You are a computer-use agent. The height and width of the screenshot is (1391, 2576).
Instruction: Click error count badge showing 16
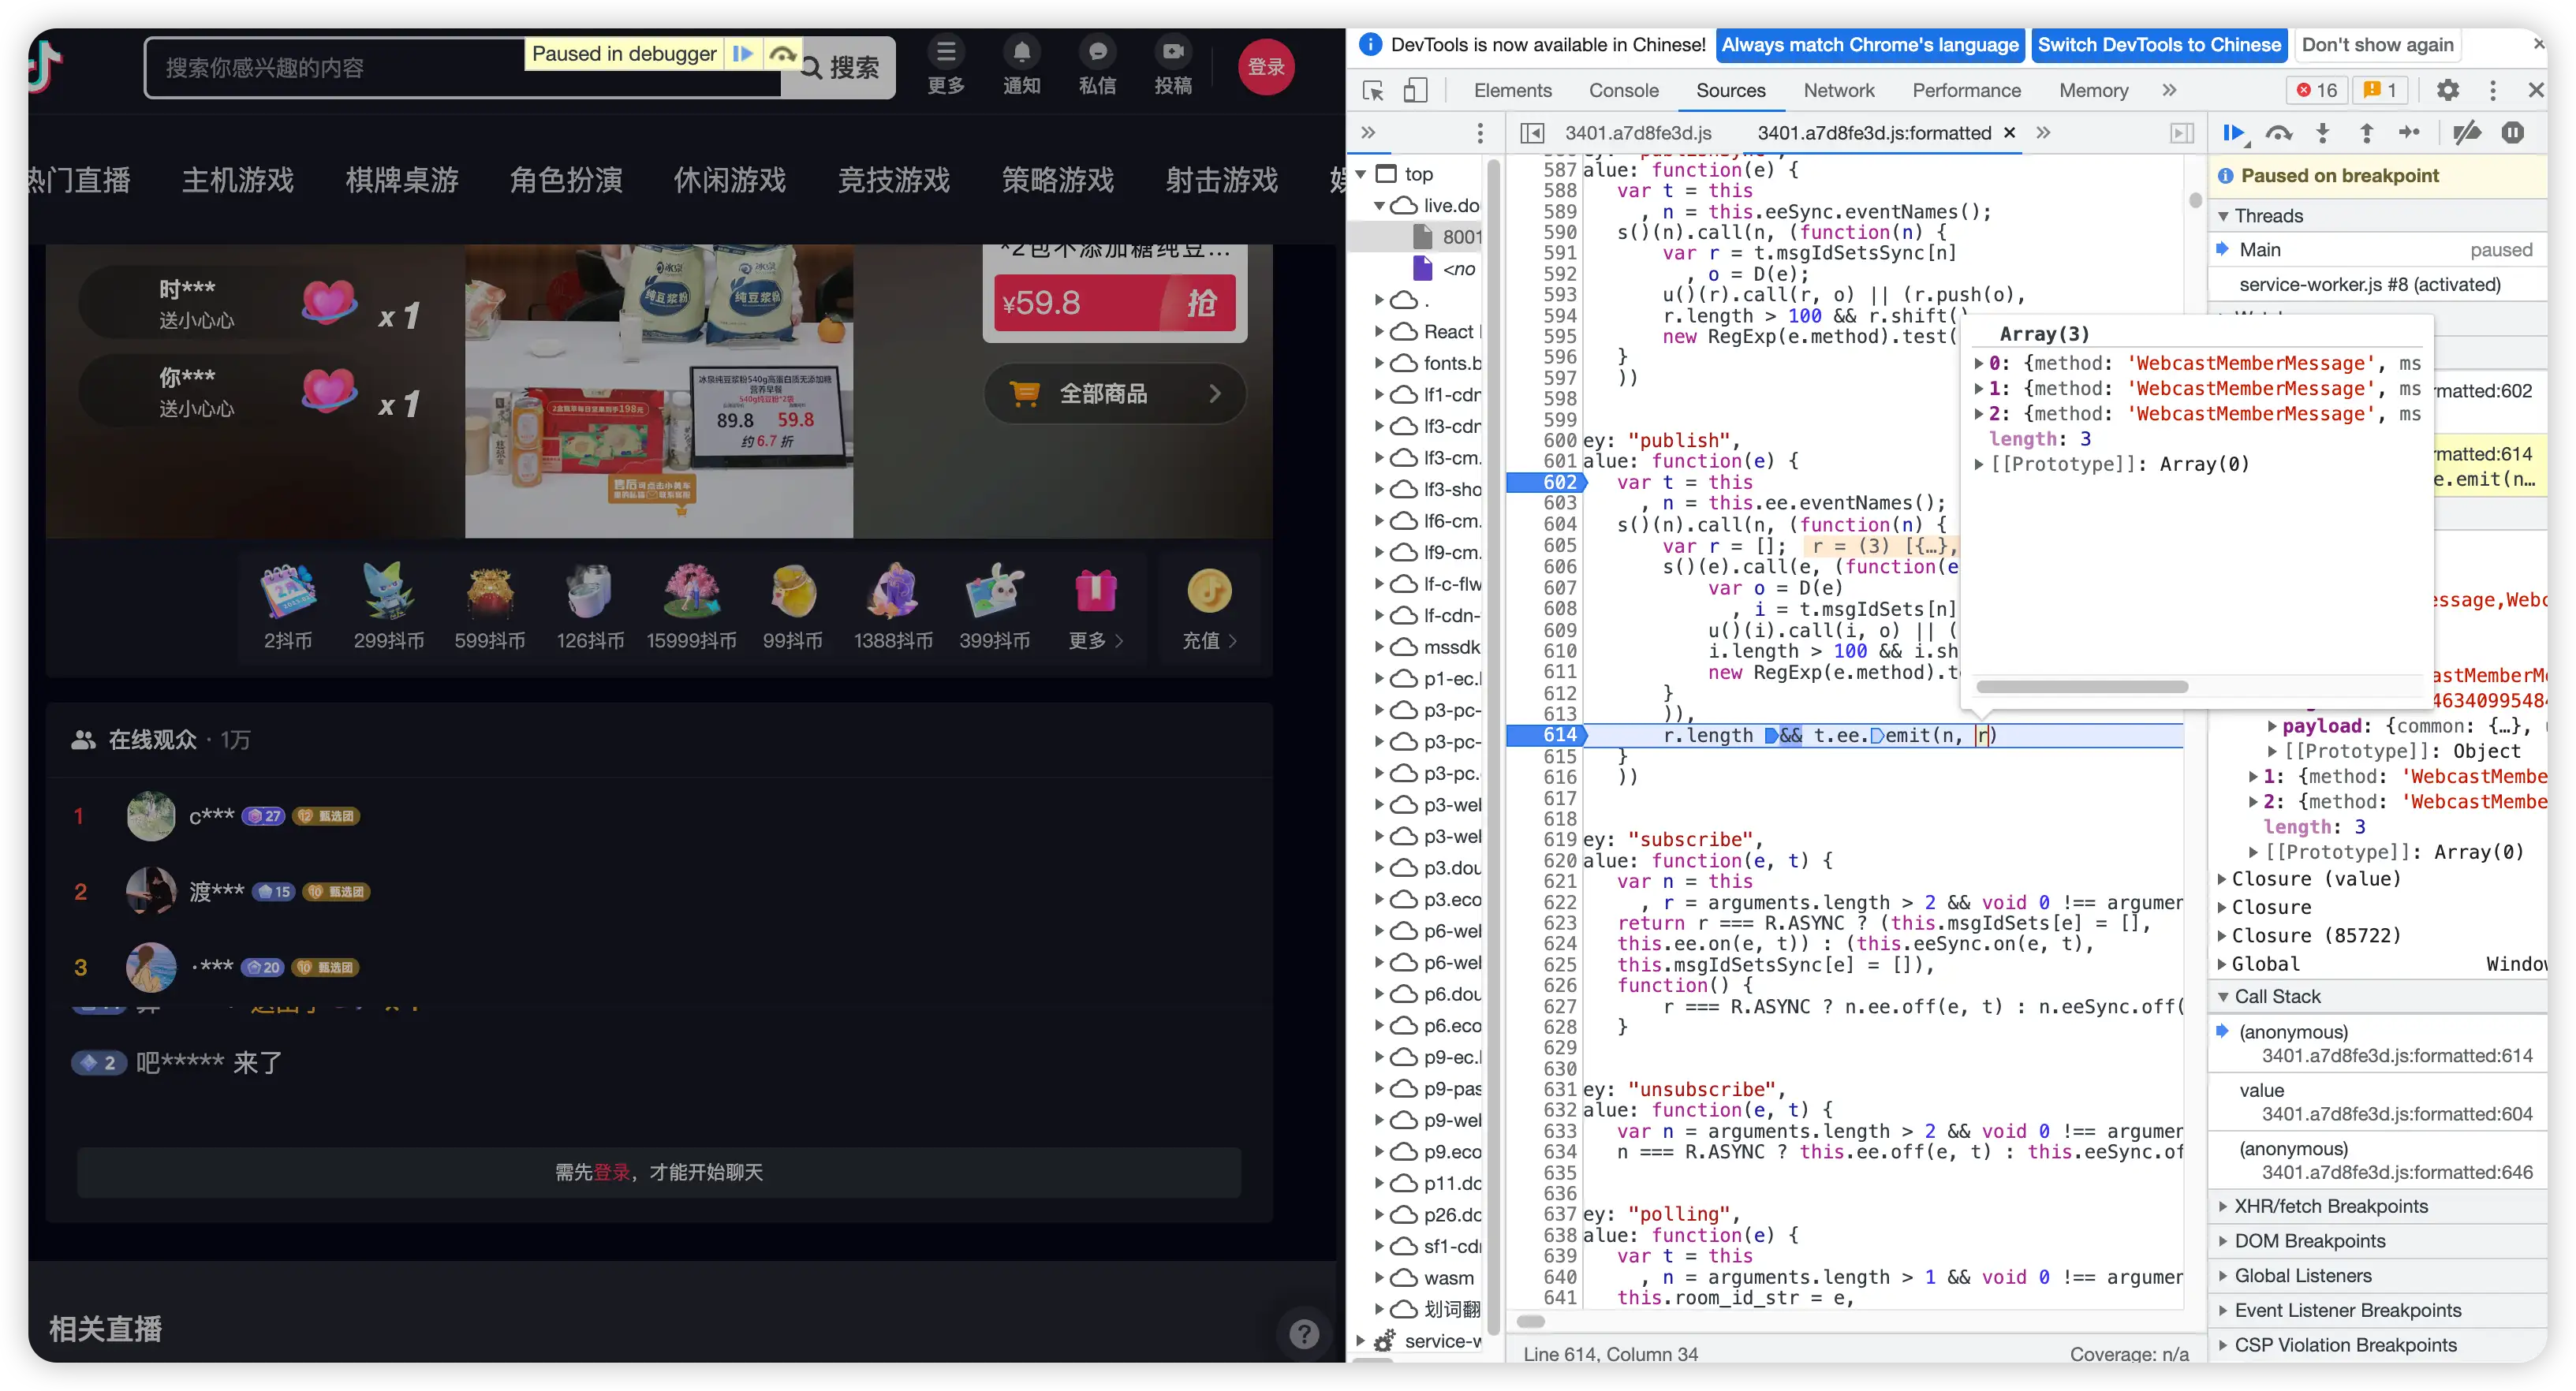[2317, 91]
